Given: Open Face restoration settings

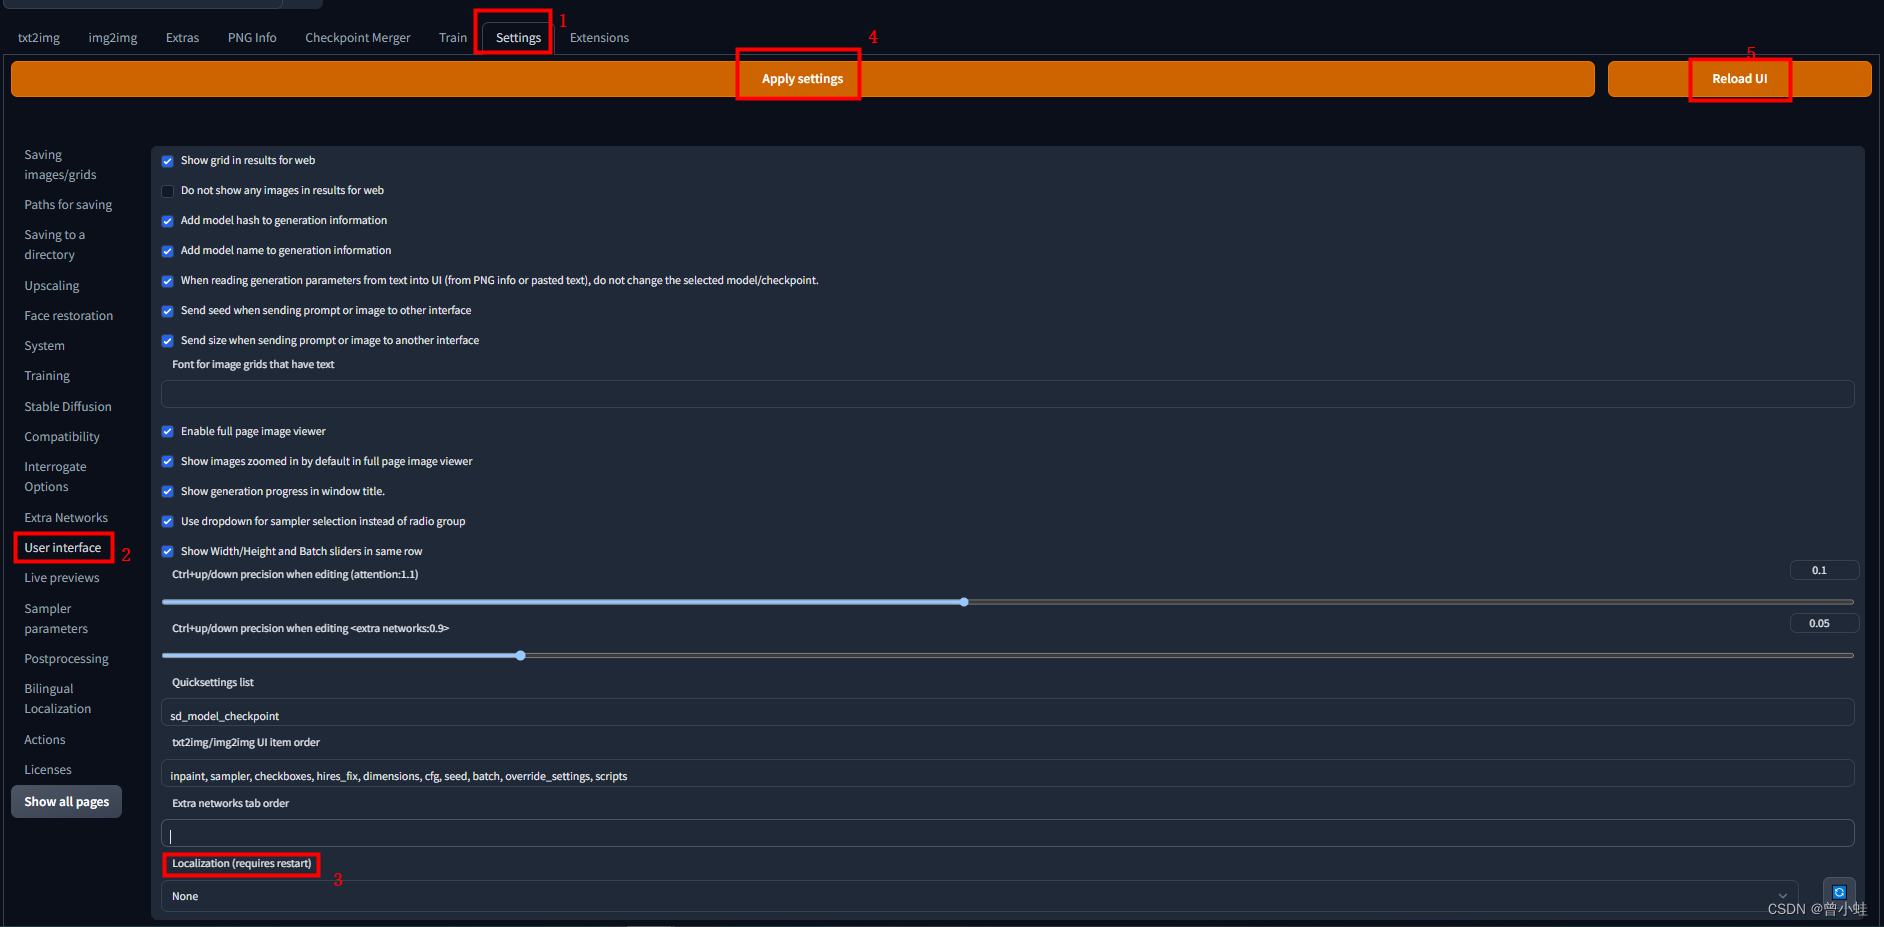Looking at the screenshot, I should [x=69, y=316].
